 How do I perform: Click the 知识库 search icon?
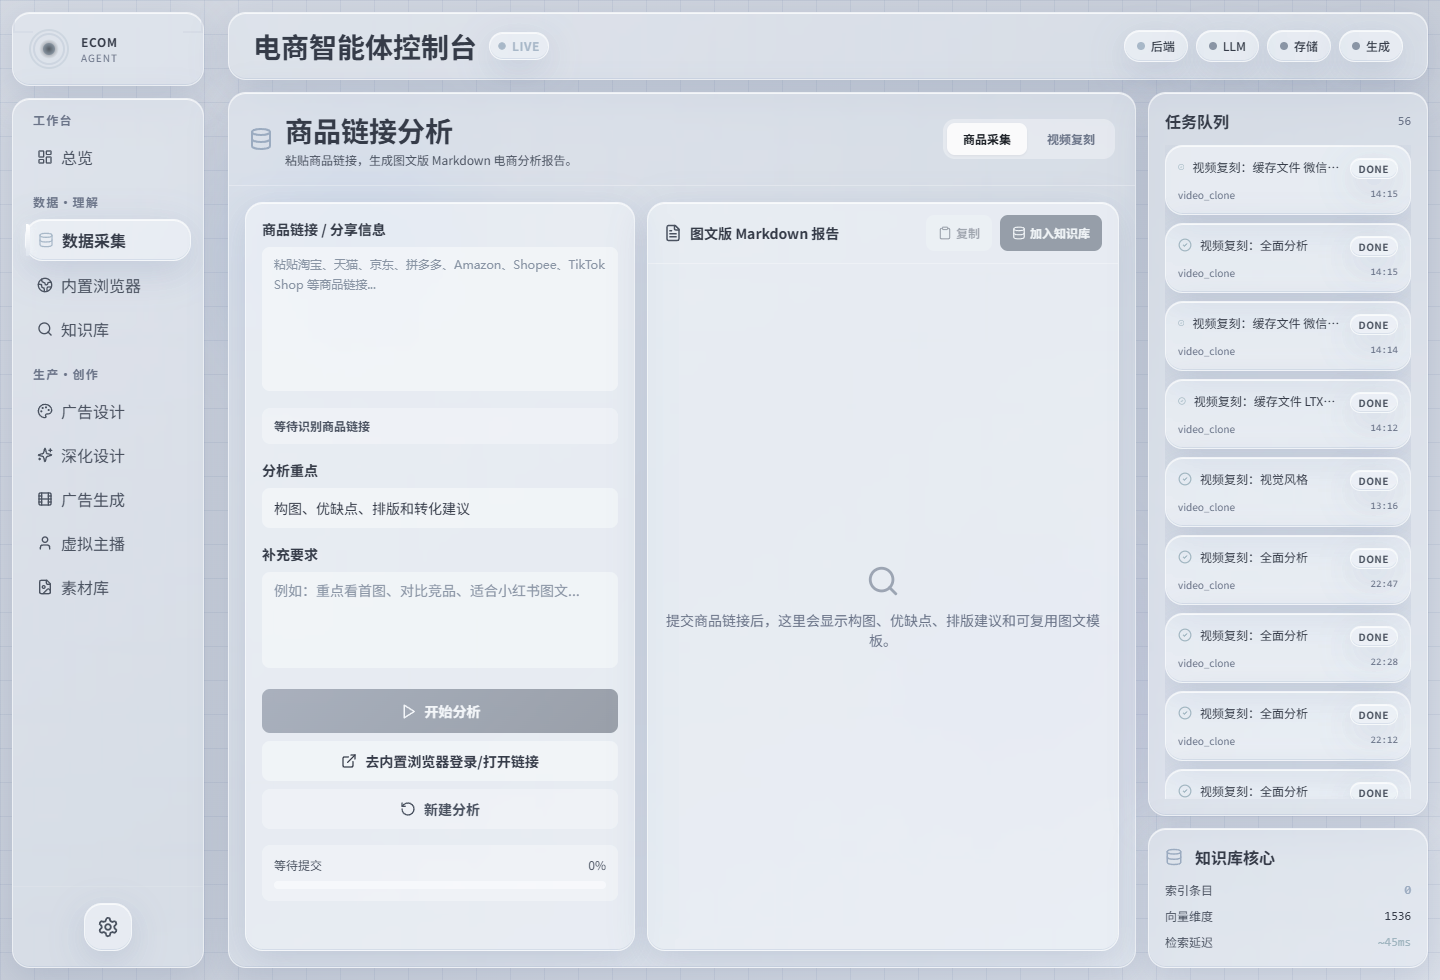pos(45,329)
